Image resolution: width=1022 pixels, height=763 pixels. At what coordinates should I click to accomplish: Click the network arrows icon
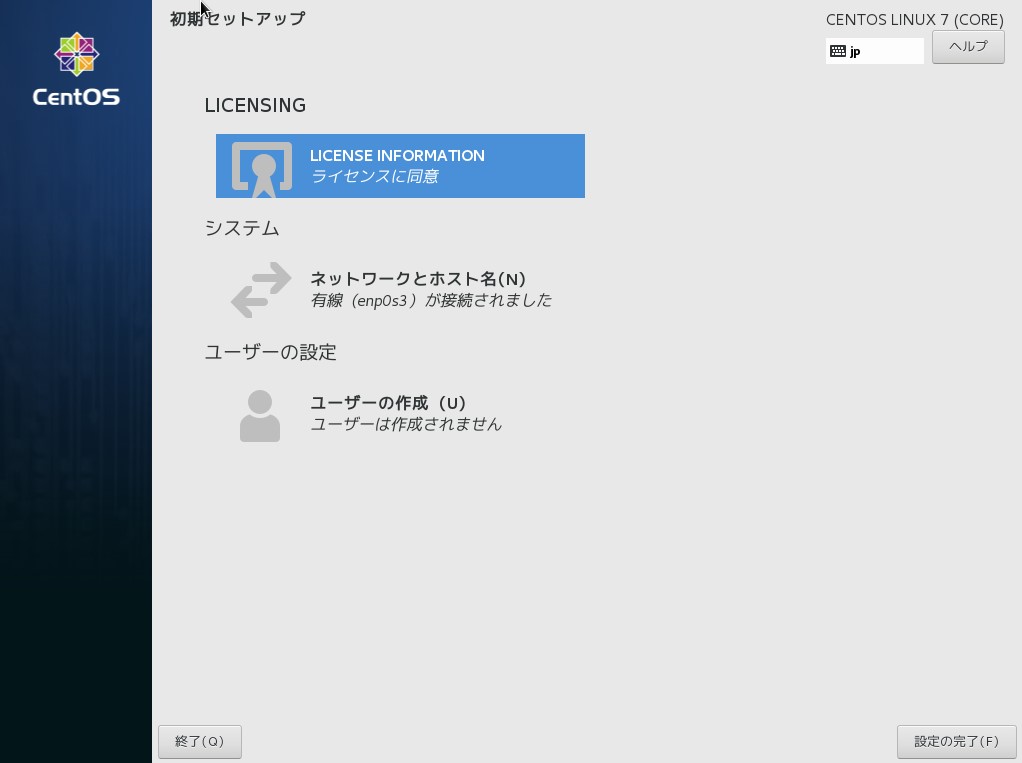coord(261,290)
